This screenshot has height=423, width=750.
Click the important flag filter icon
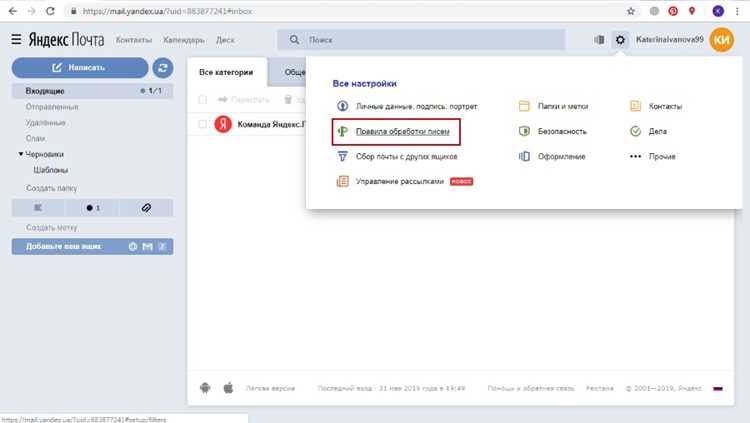[38, 208]
